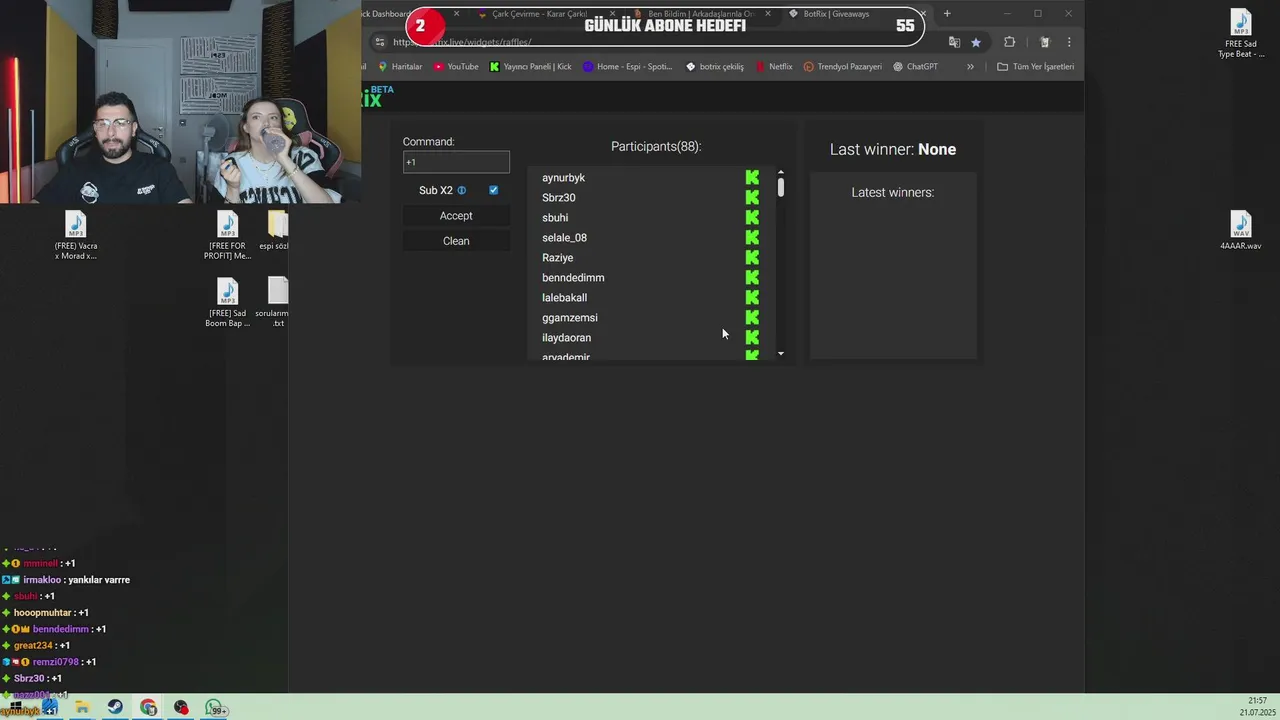Viewport: 1280px width, 720px height.
Task: Open a new browser tab
Action: (x=947, y=14)
